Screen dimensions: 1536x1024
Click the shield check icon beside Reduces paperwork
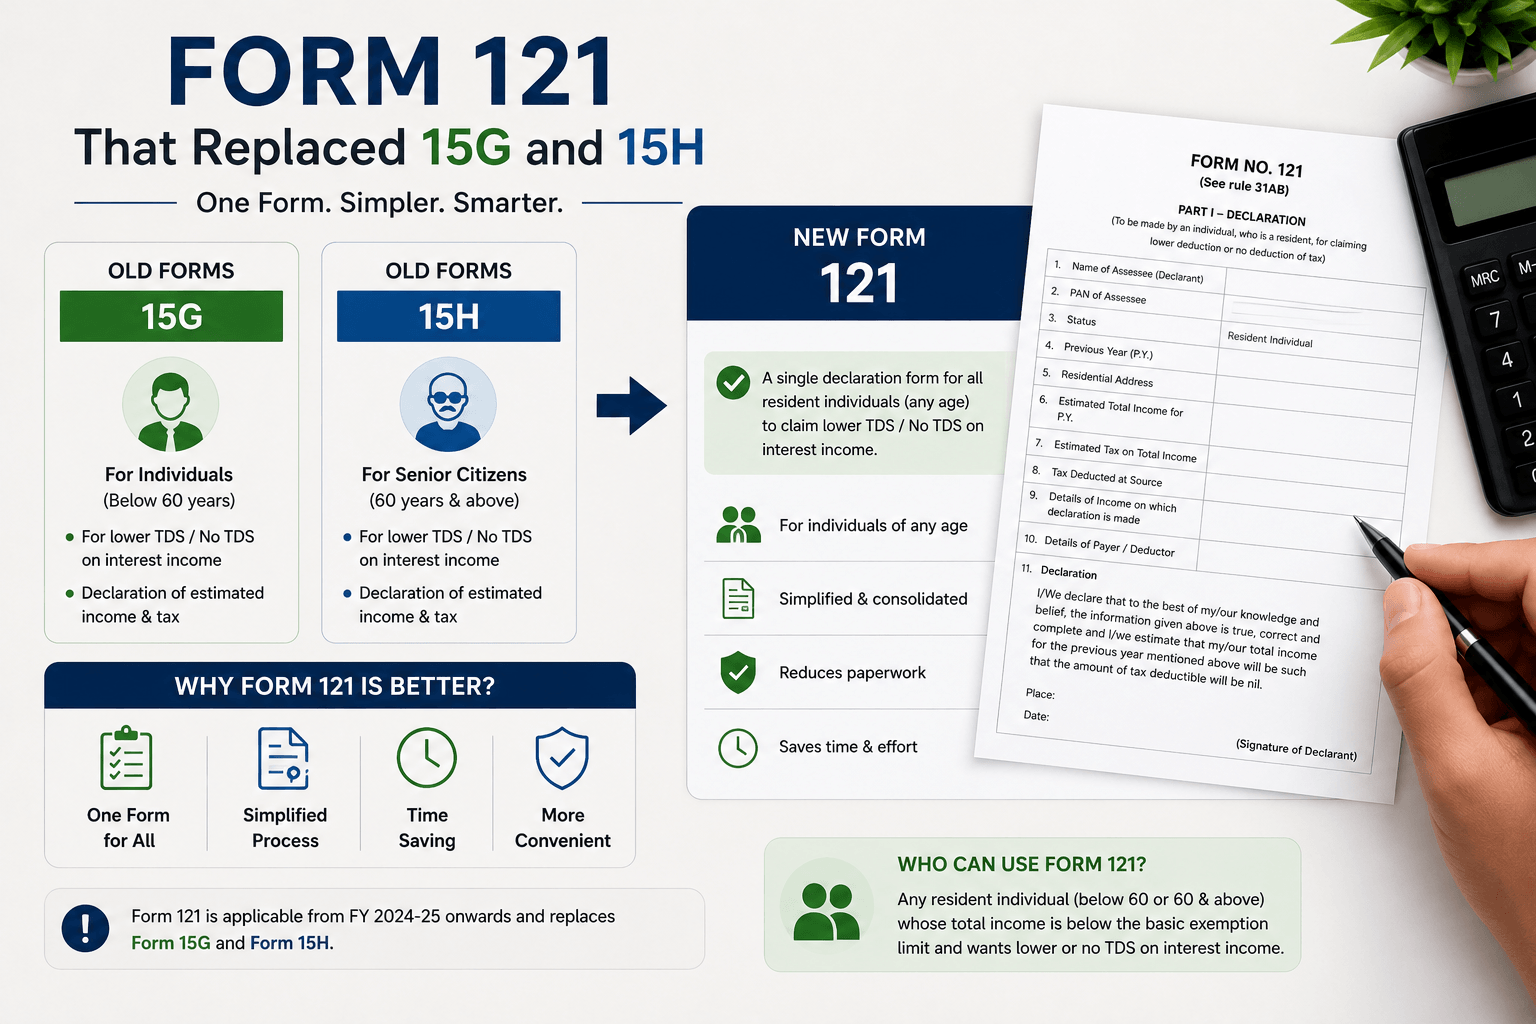[x=738, y=672]
